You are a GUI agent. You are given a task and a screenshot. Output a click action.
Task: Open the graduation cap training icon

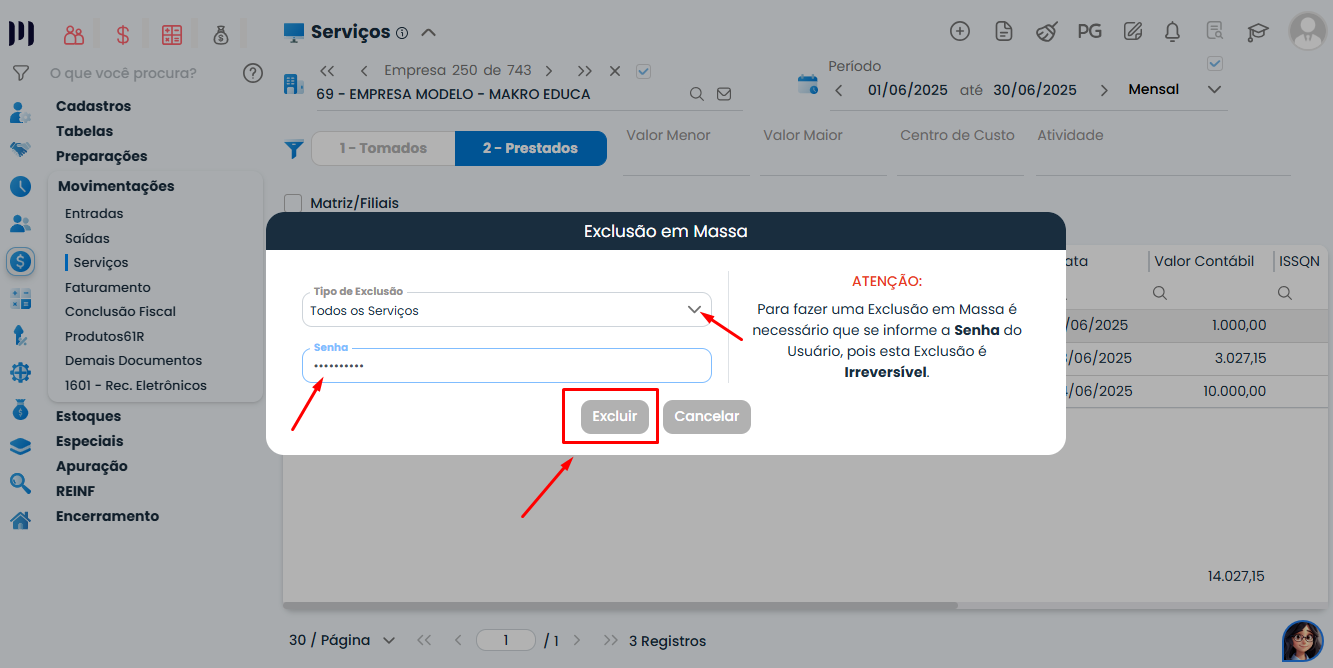point(1257,31)
